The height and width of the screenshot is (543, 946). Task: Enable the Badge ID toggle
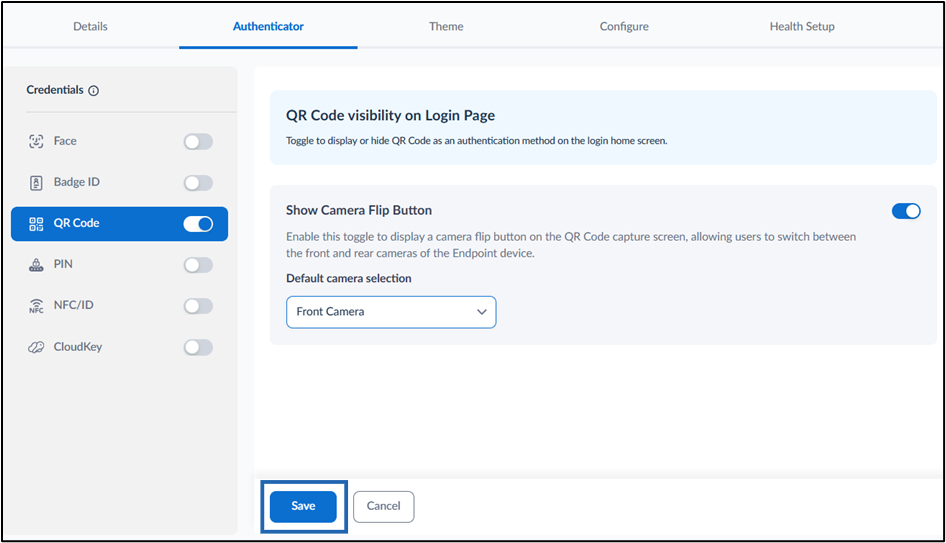point(198,183)
